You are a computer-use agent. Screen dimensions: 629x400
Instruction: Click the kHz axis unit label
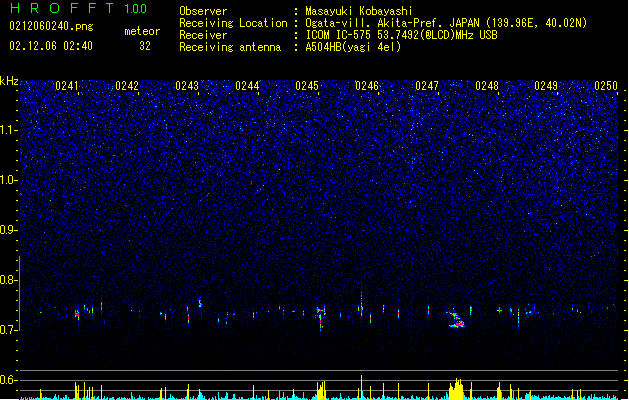click(9, 81)
